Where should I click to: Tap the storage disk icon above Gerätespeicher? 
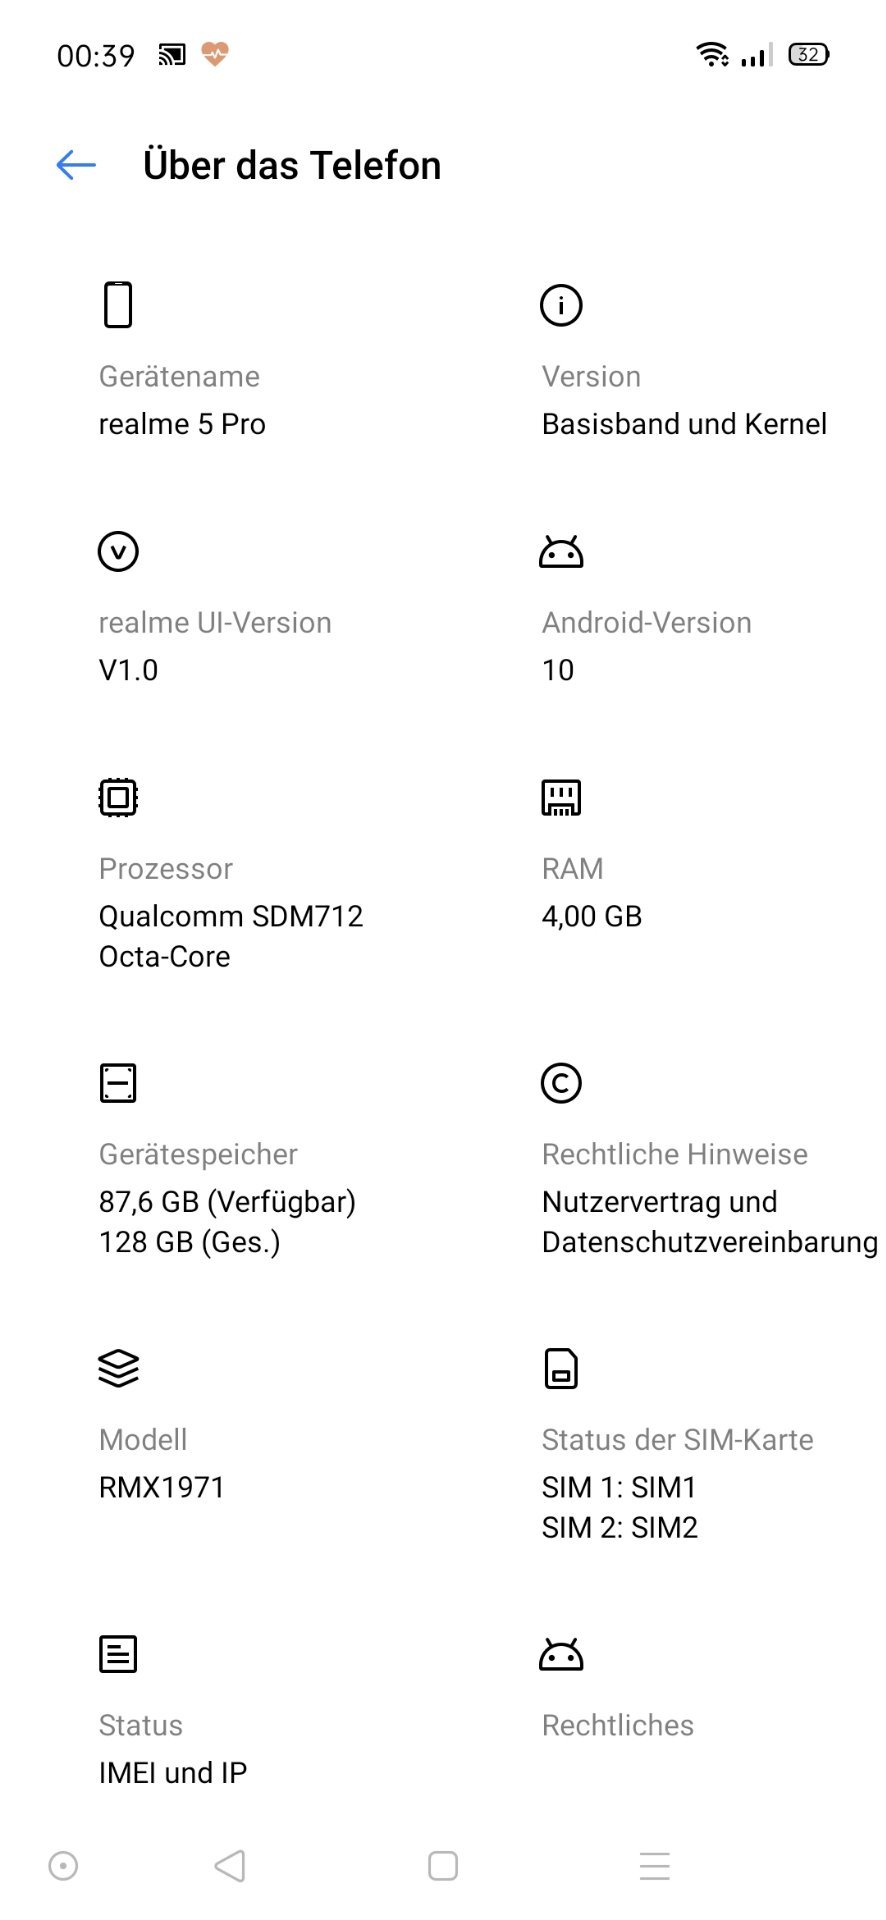tap(118, 1083)
